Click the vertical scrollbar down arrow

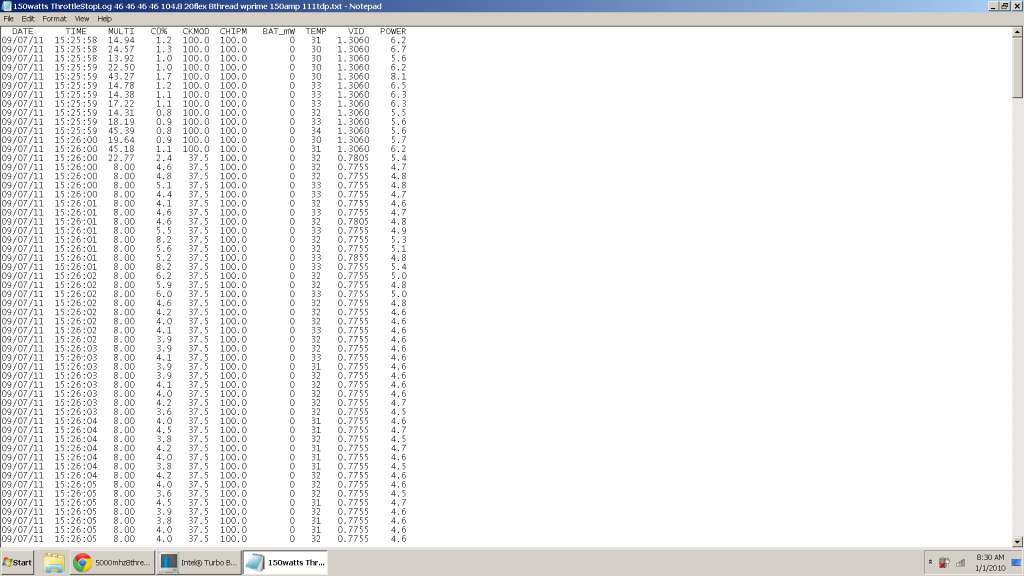point(1017,541)
